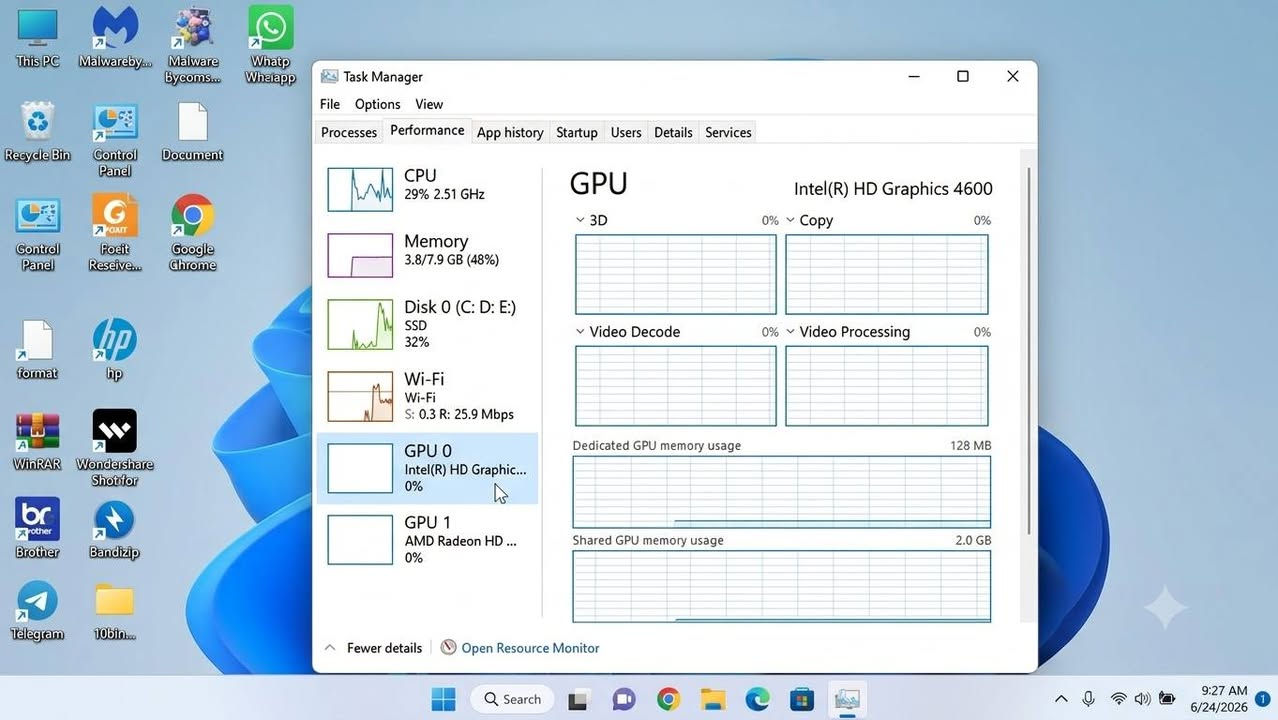This screenshot has height=720, width=1278.
Task: Open Task View in taskbar
Action: pos(577,699)
